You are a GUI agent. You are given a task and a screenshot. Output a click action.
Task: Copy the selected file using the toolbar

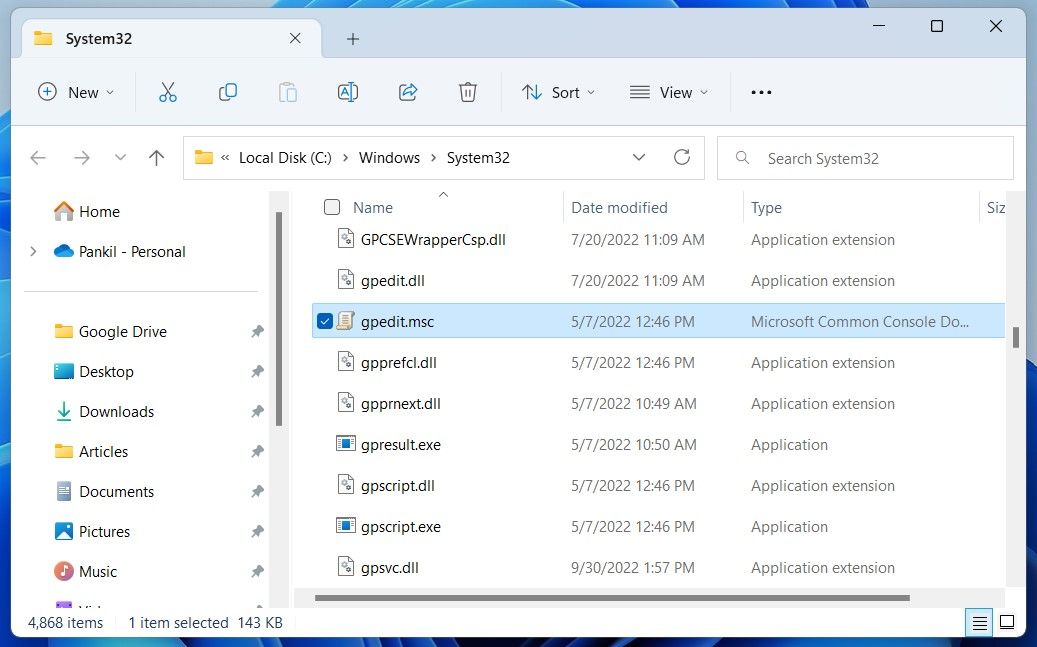pos(227,92)
